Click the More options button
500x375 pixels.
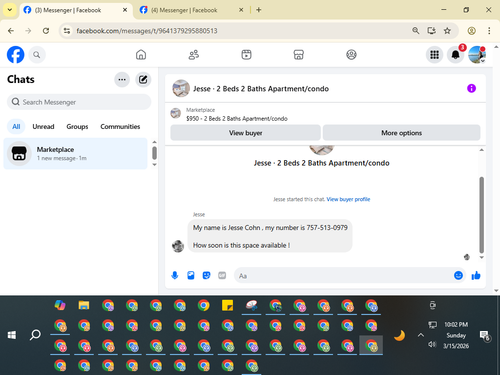pyautogui.click(x=401, y=133)
